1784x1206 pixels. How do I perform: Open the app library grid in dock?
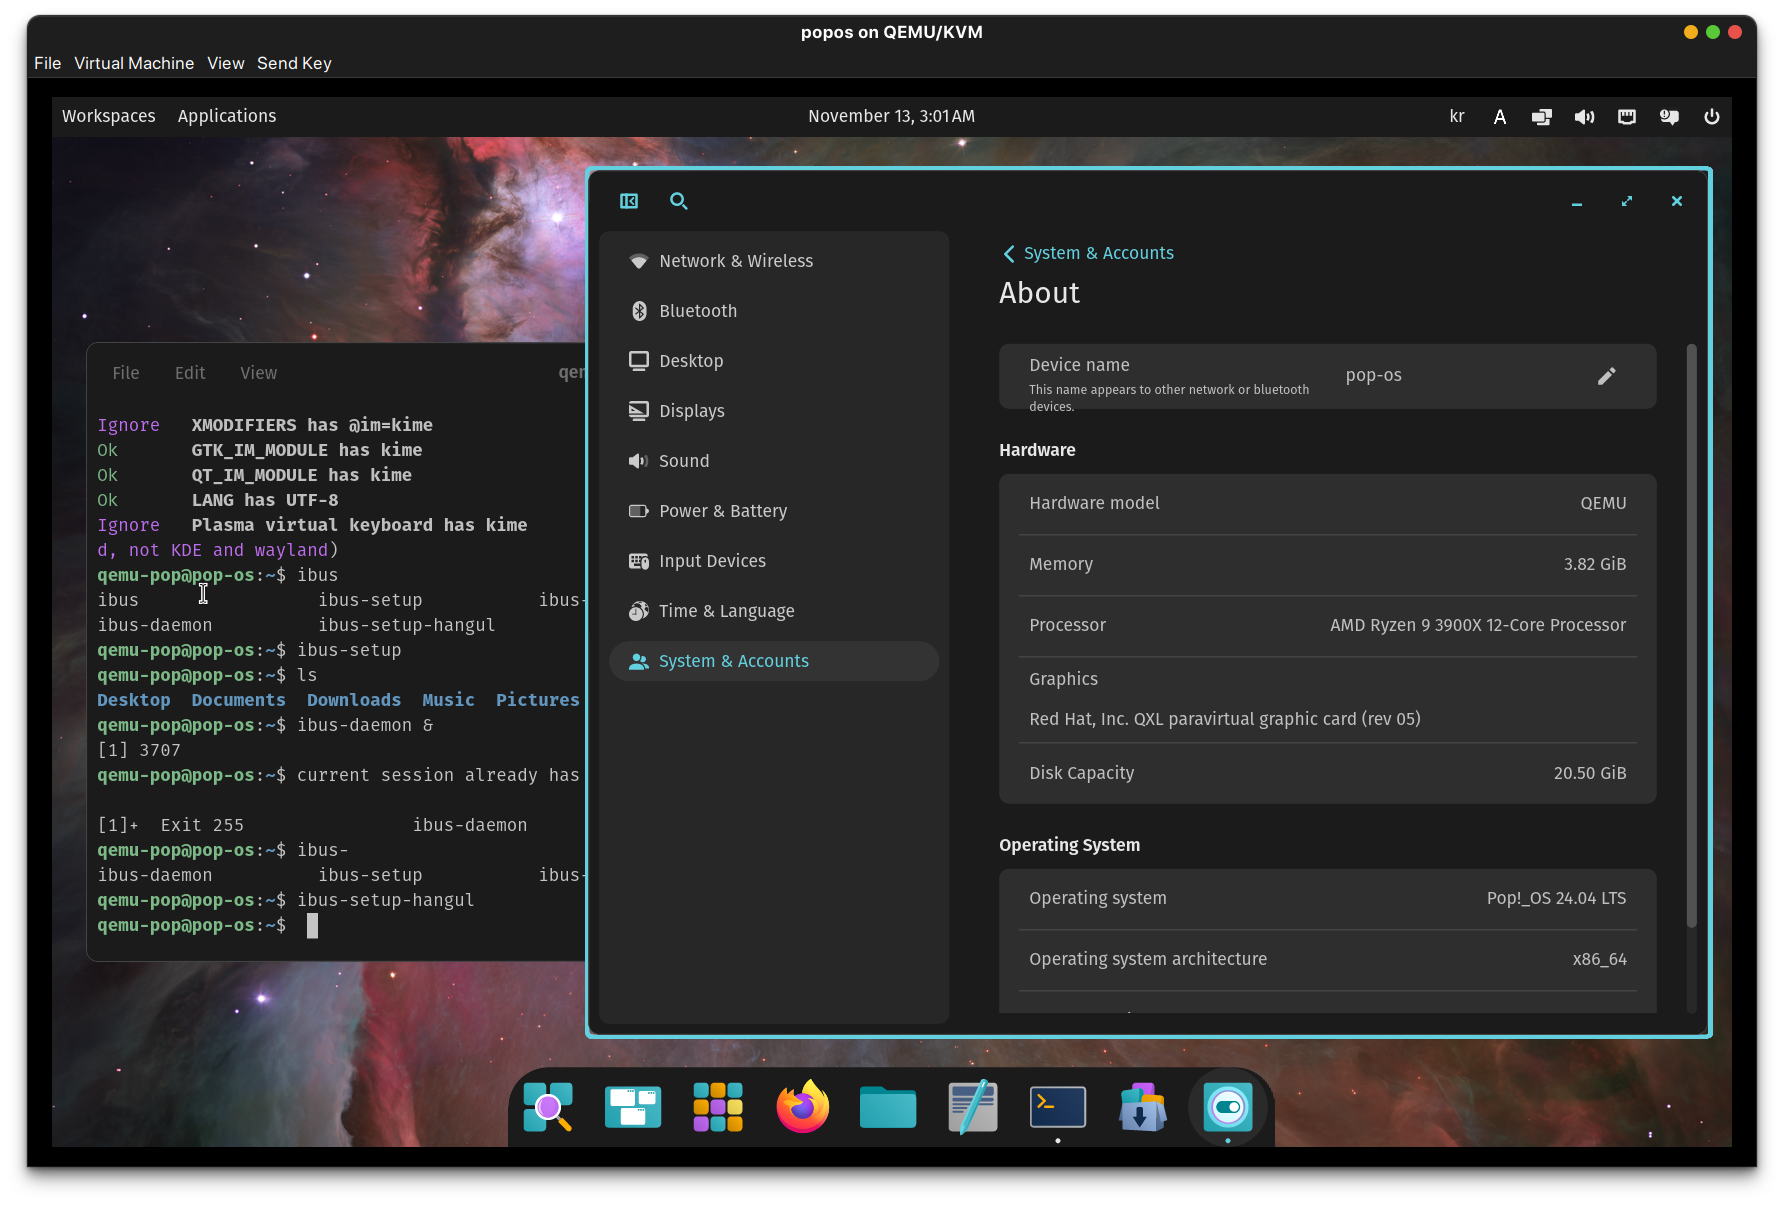coord(718,1107)
